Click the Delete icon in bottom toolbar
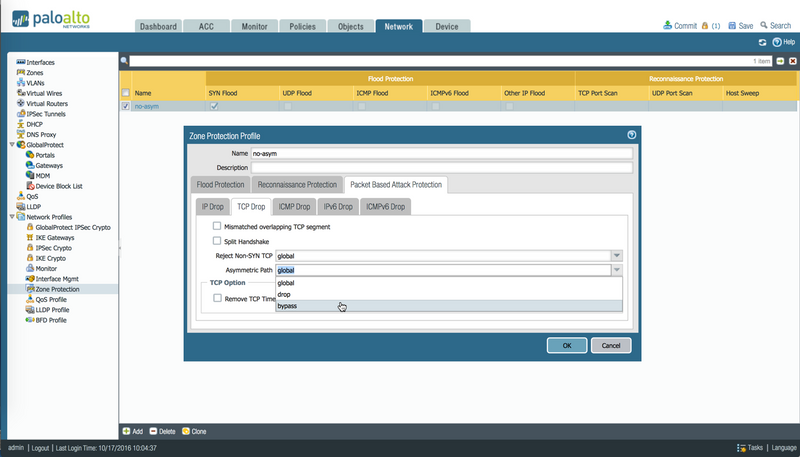Viewport: 800px width, 457px height. pyautogui.click(x=154, y=431)
